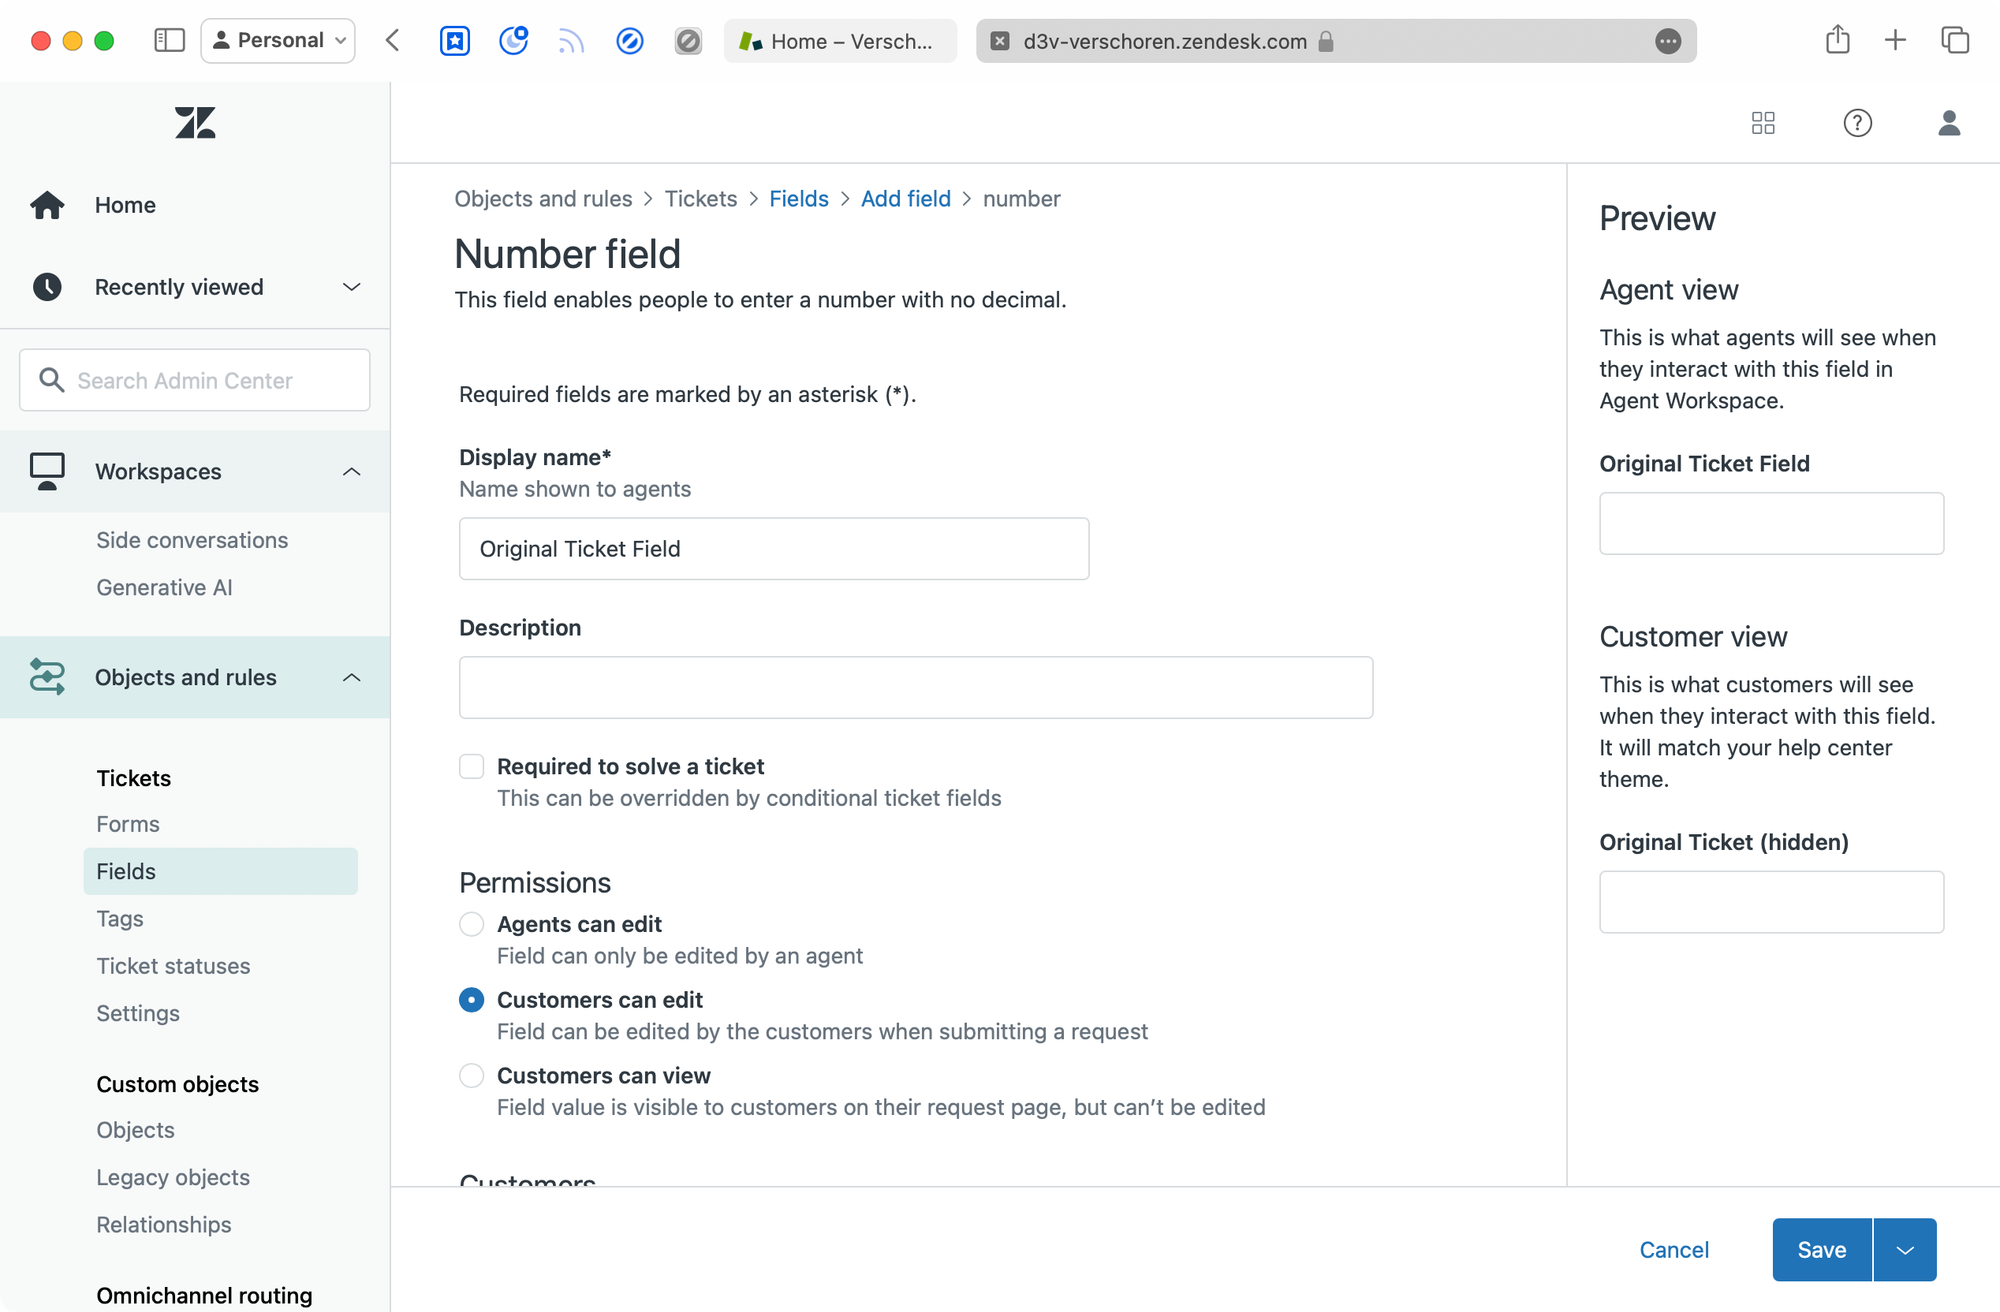
Task: Click the Zendesk logo icon
Action: pyautogui.click(x=195, y=123)
